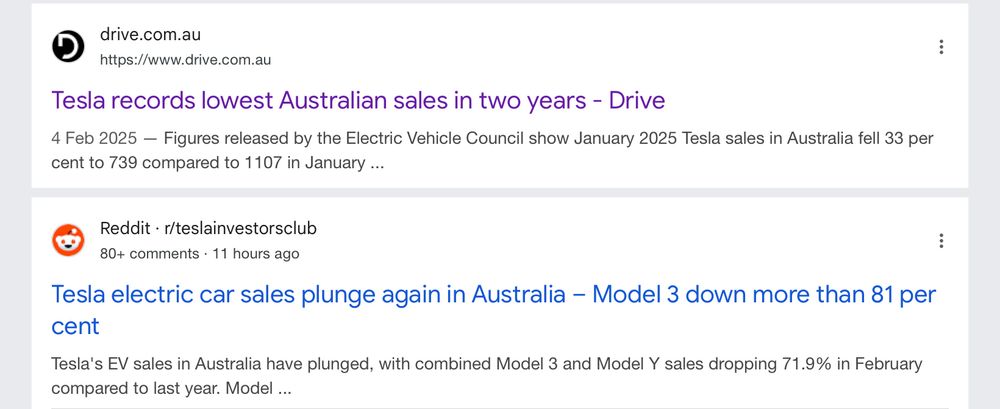
Task: Open "Tesla electric car sales plunge again" link
Action: click(x=493, y=310)
